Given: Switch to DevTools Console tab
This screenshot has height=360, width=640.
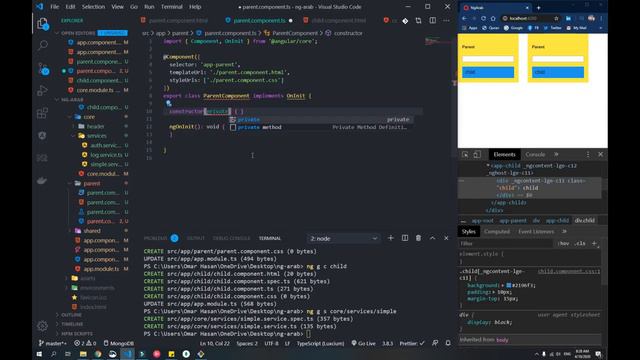Looking at the screenshot, I should pyautogui.click(x=535, y=154).
